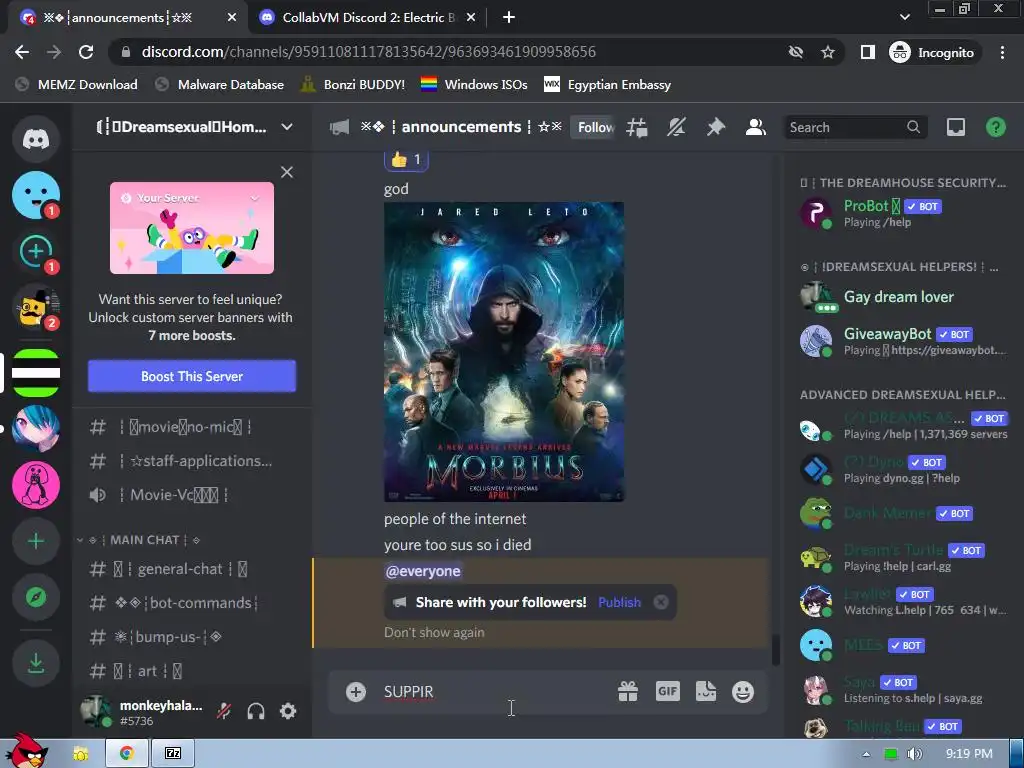Click the upload attachment plus button

356,692
